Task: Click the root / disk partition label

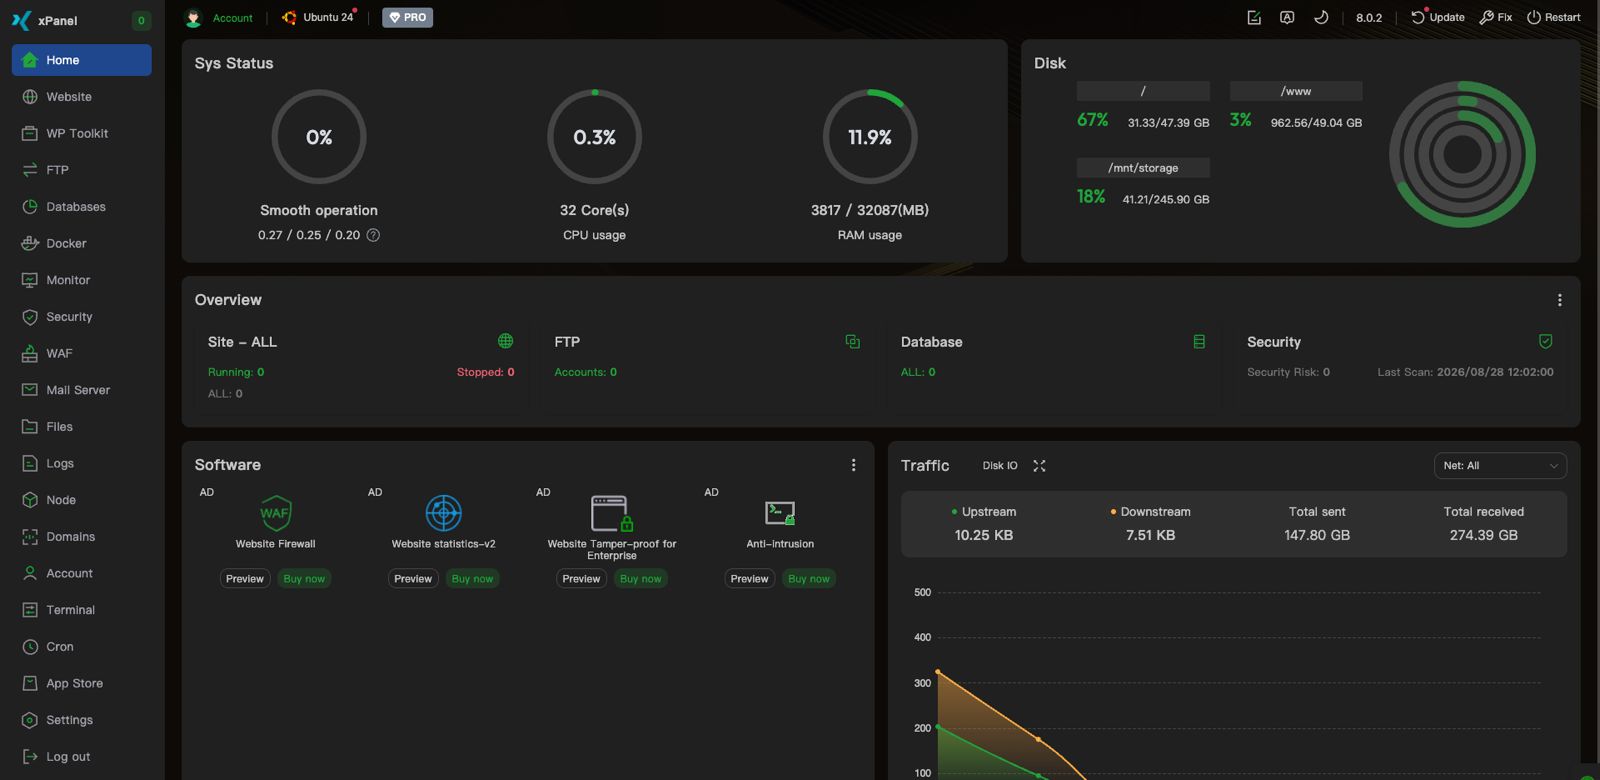Action: click(x=1143, y=91)
